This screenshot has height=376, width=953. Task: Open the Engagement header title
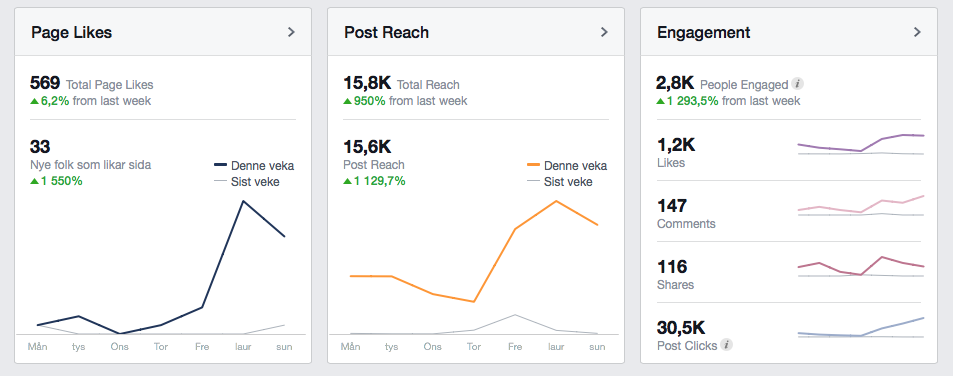coord(704,32)
